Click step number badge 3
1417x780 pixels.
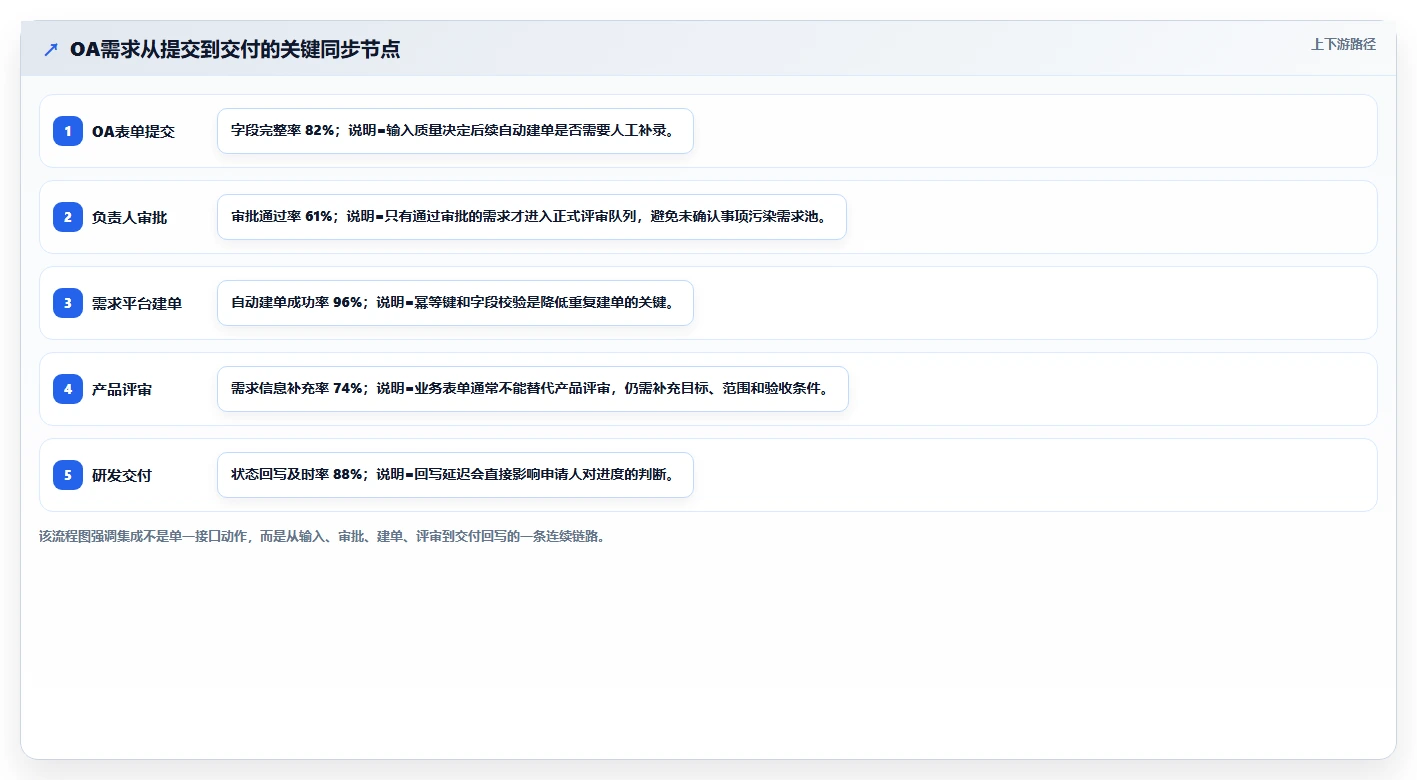pos(68,303)
